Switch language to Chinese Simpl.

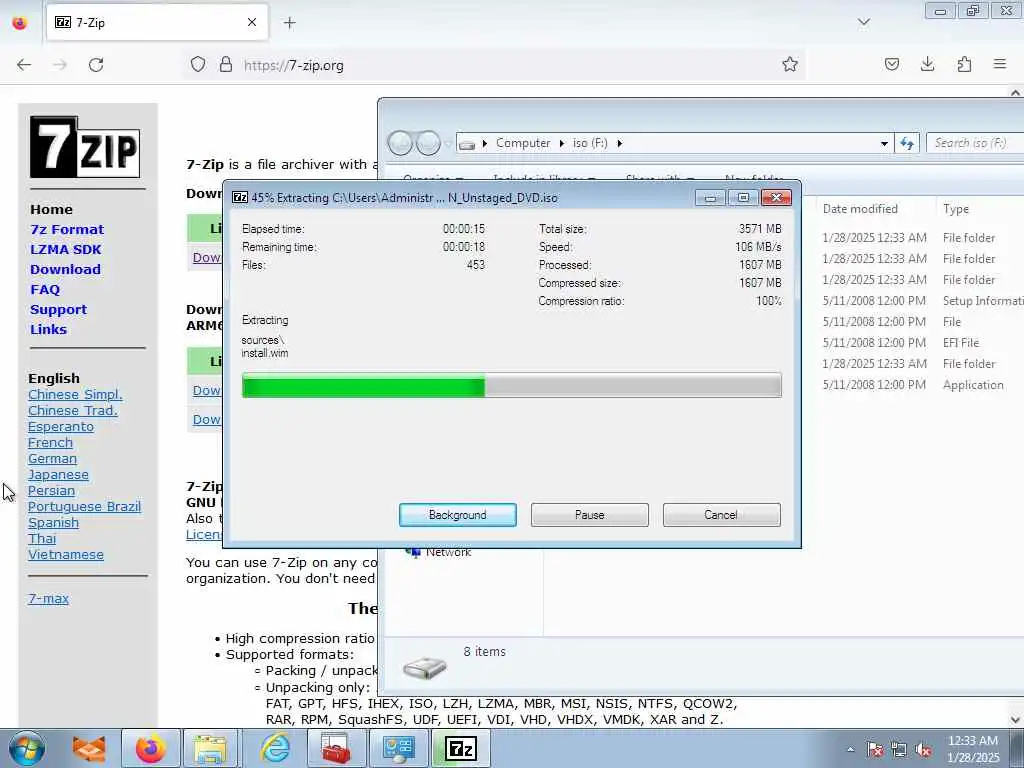point(75,394)
